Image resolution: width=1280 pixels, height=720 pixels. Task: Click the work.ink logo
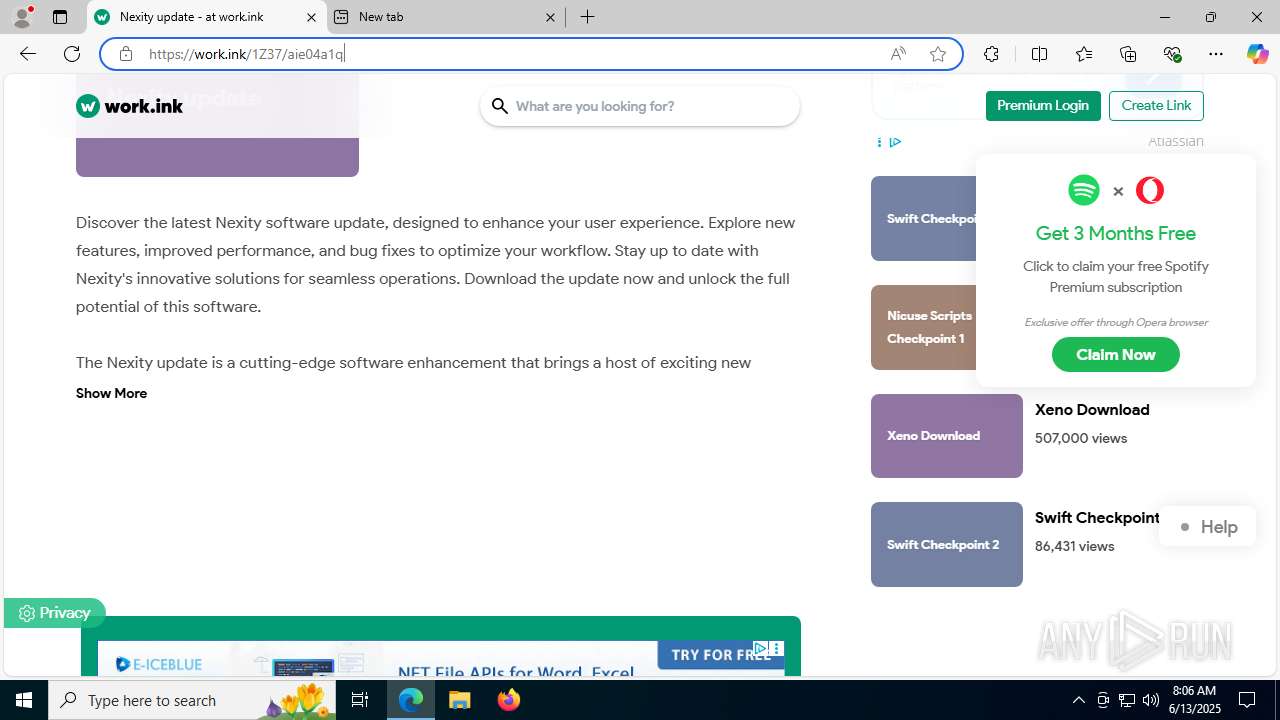click(x=130, y=106)
